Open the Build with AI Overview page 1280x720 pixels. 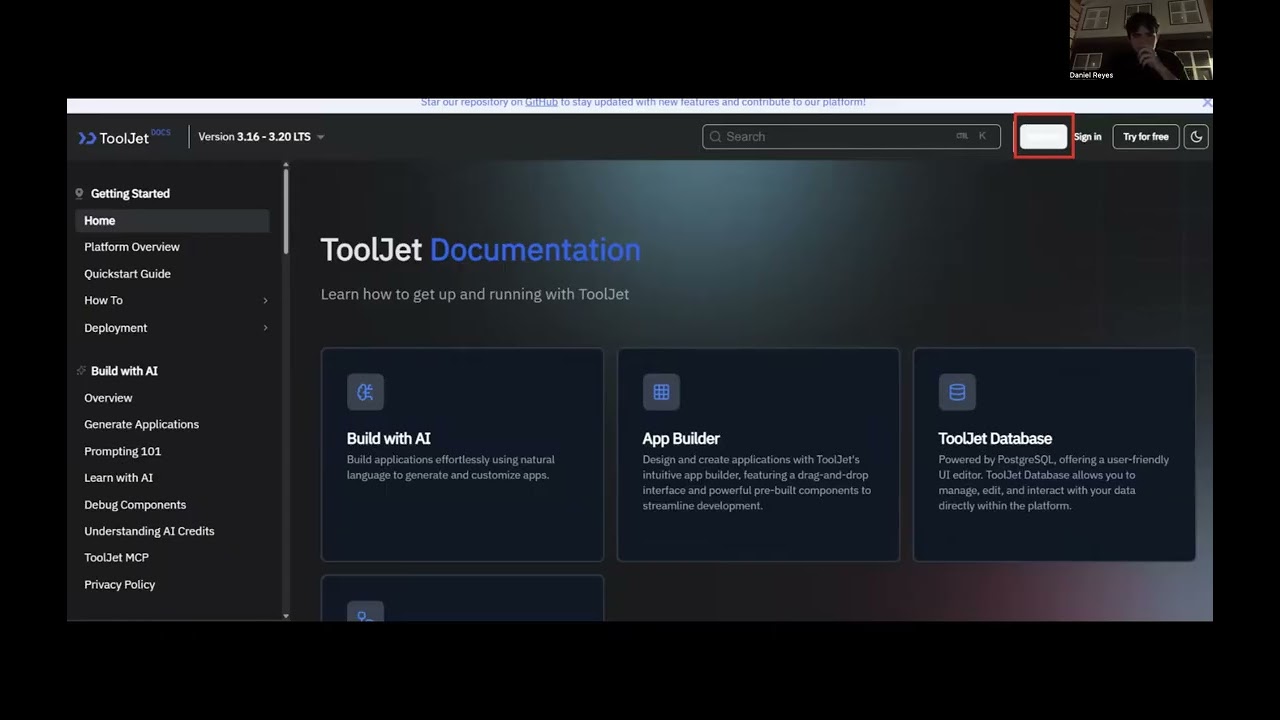(108, 398)
